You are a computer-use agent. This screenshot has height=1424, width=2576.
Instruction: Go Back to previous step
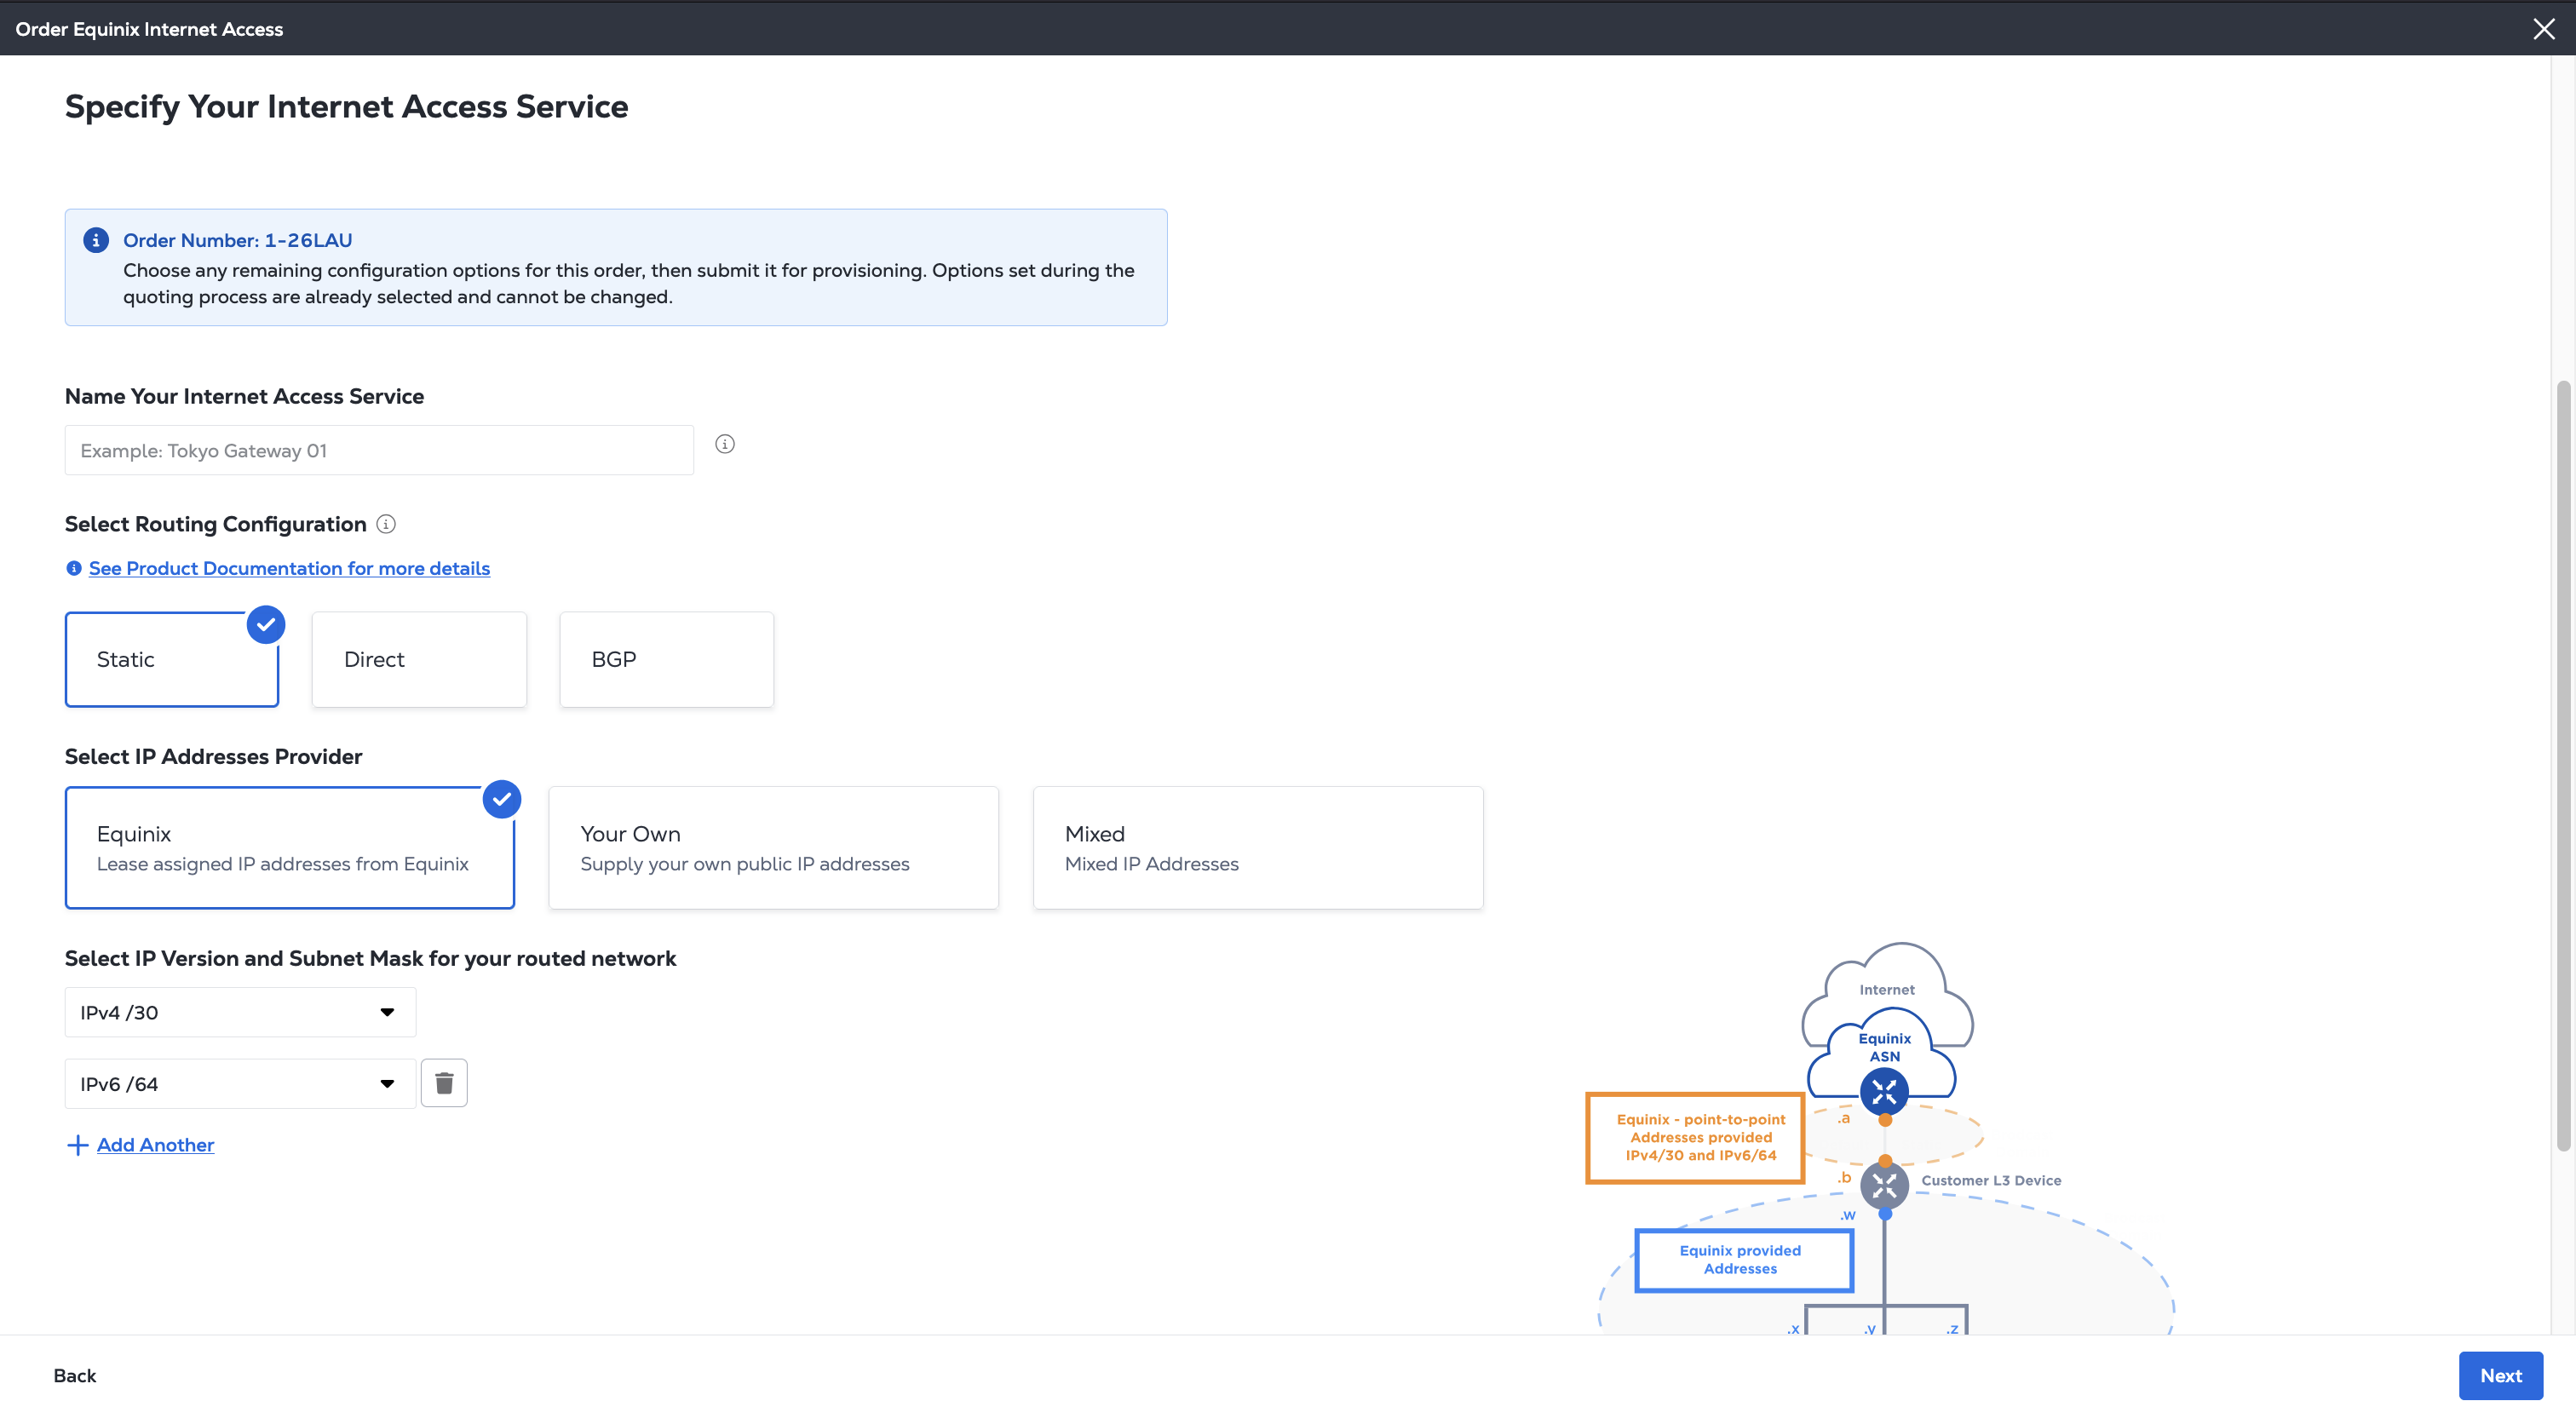tap(75, 1376)
